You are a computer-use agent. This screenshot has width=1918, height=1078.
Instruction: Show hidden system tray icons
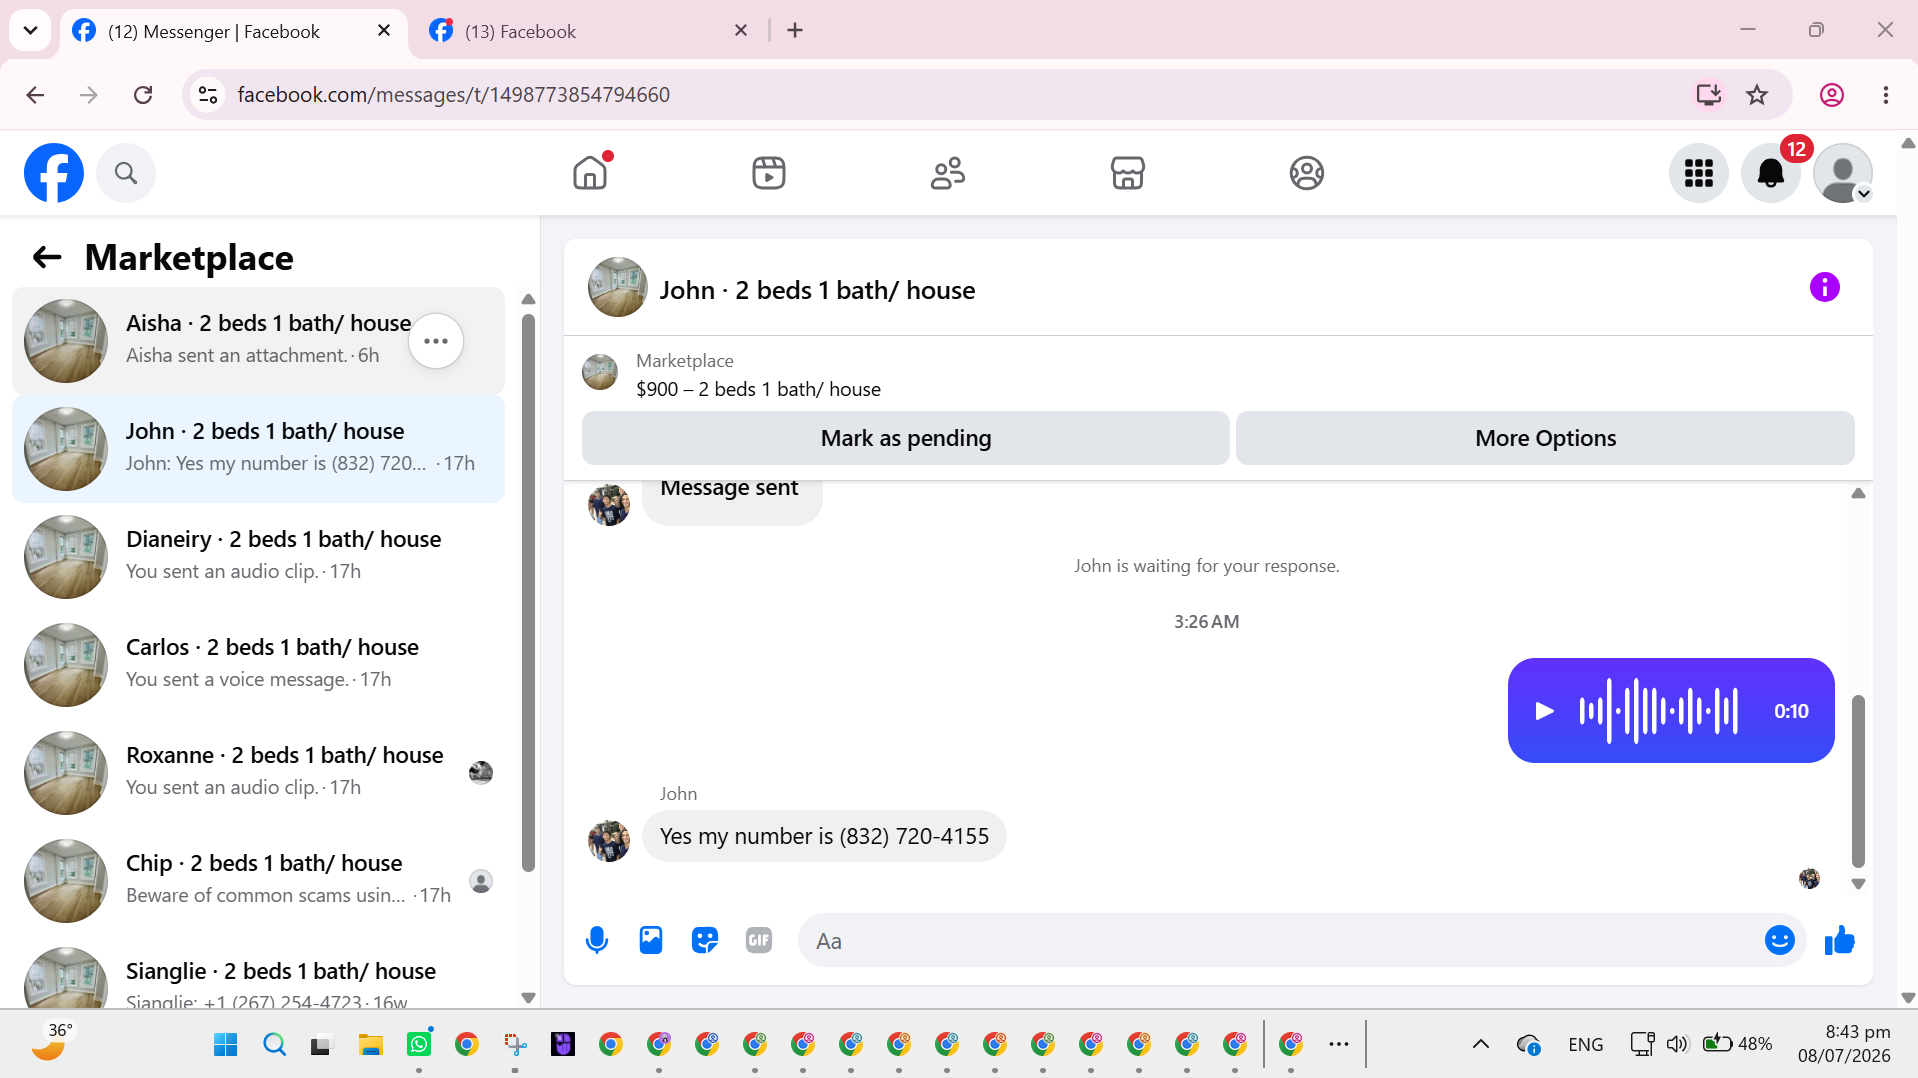1481,1045
